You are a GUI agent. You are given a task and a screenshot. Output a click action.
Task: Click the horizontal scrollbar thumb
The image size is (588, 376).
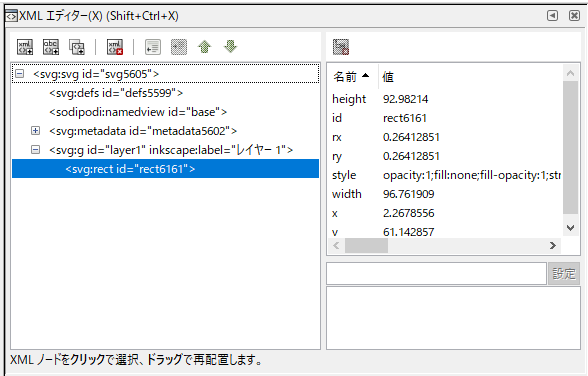pyautogui.click(x=366, y=246)
